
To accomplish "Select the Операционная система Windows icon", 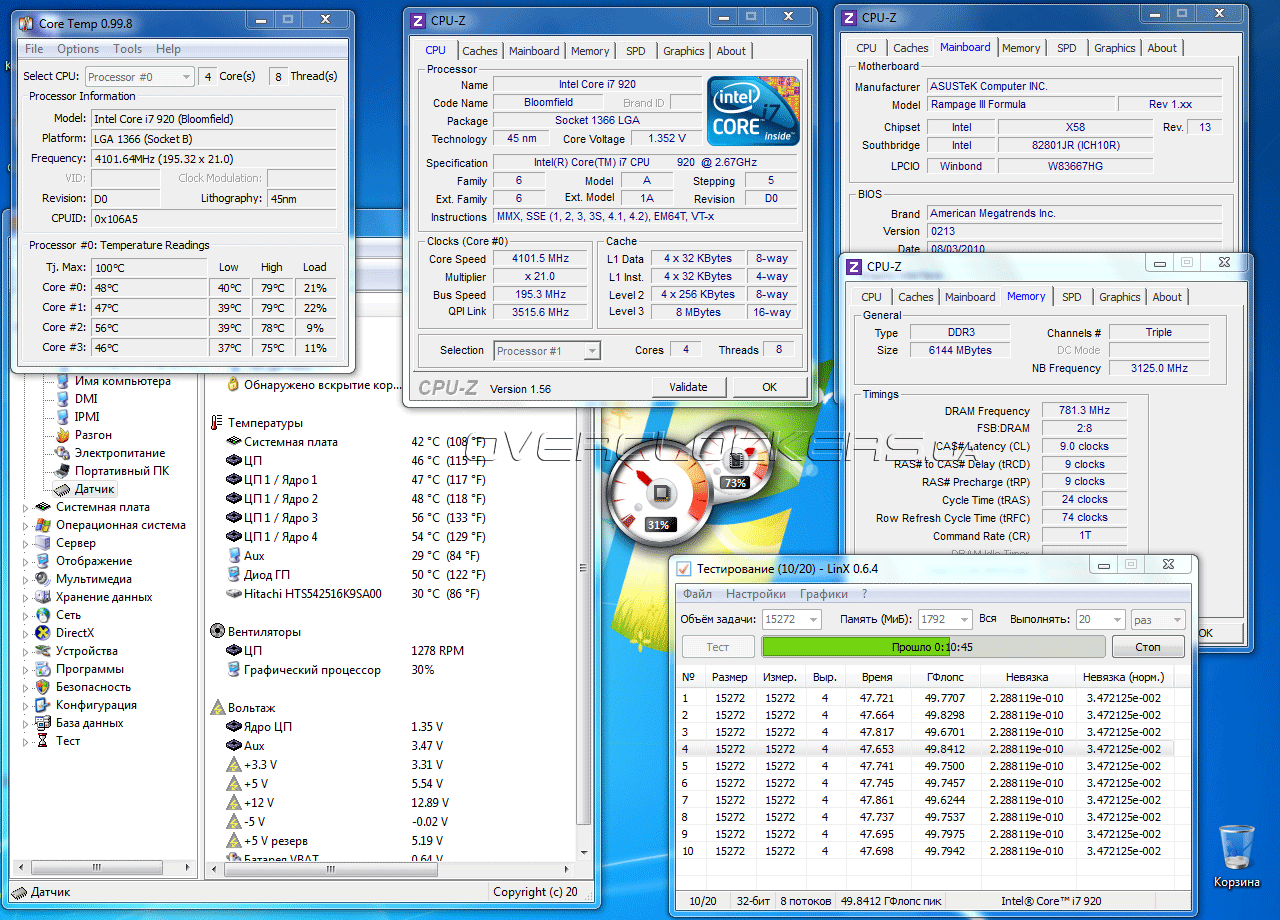I will coord(43,525).
